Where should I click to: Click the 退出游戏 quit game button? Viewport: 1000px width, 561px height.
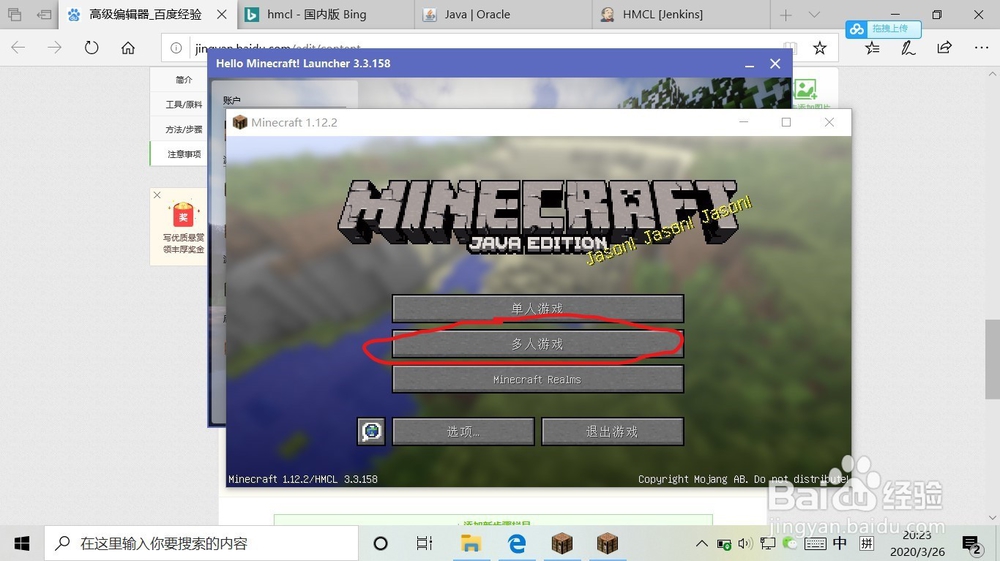612,432
